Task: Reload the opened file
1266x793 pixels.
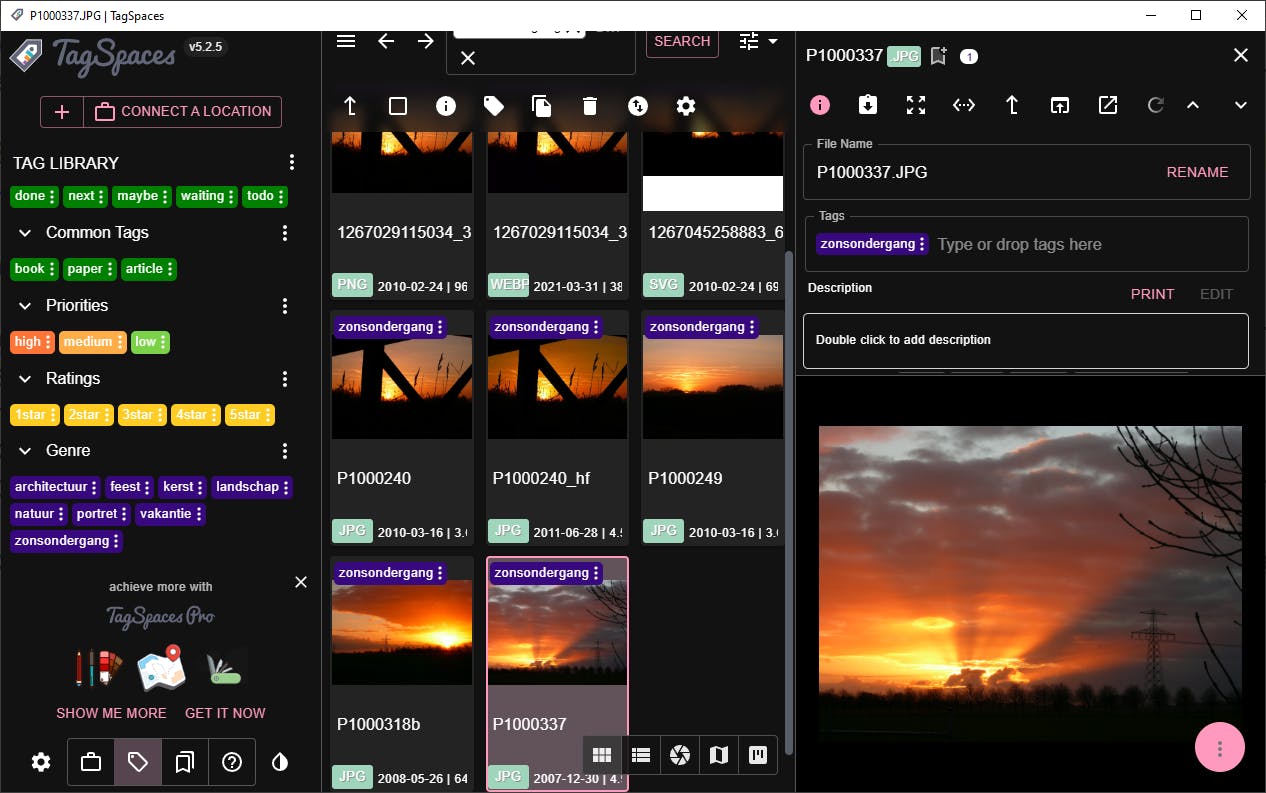Action: [x=1156, y=105]
